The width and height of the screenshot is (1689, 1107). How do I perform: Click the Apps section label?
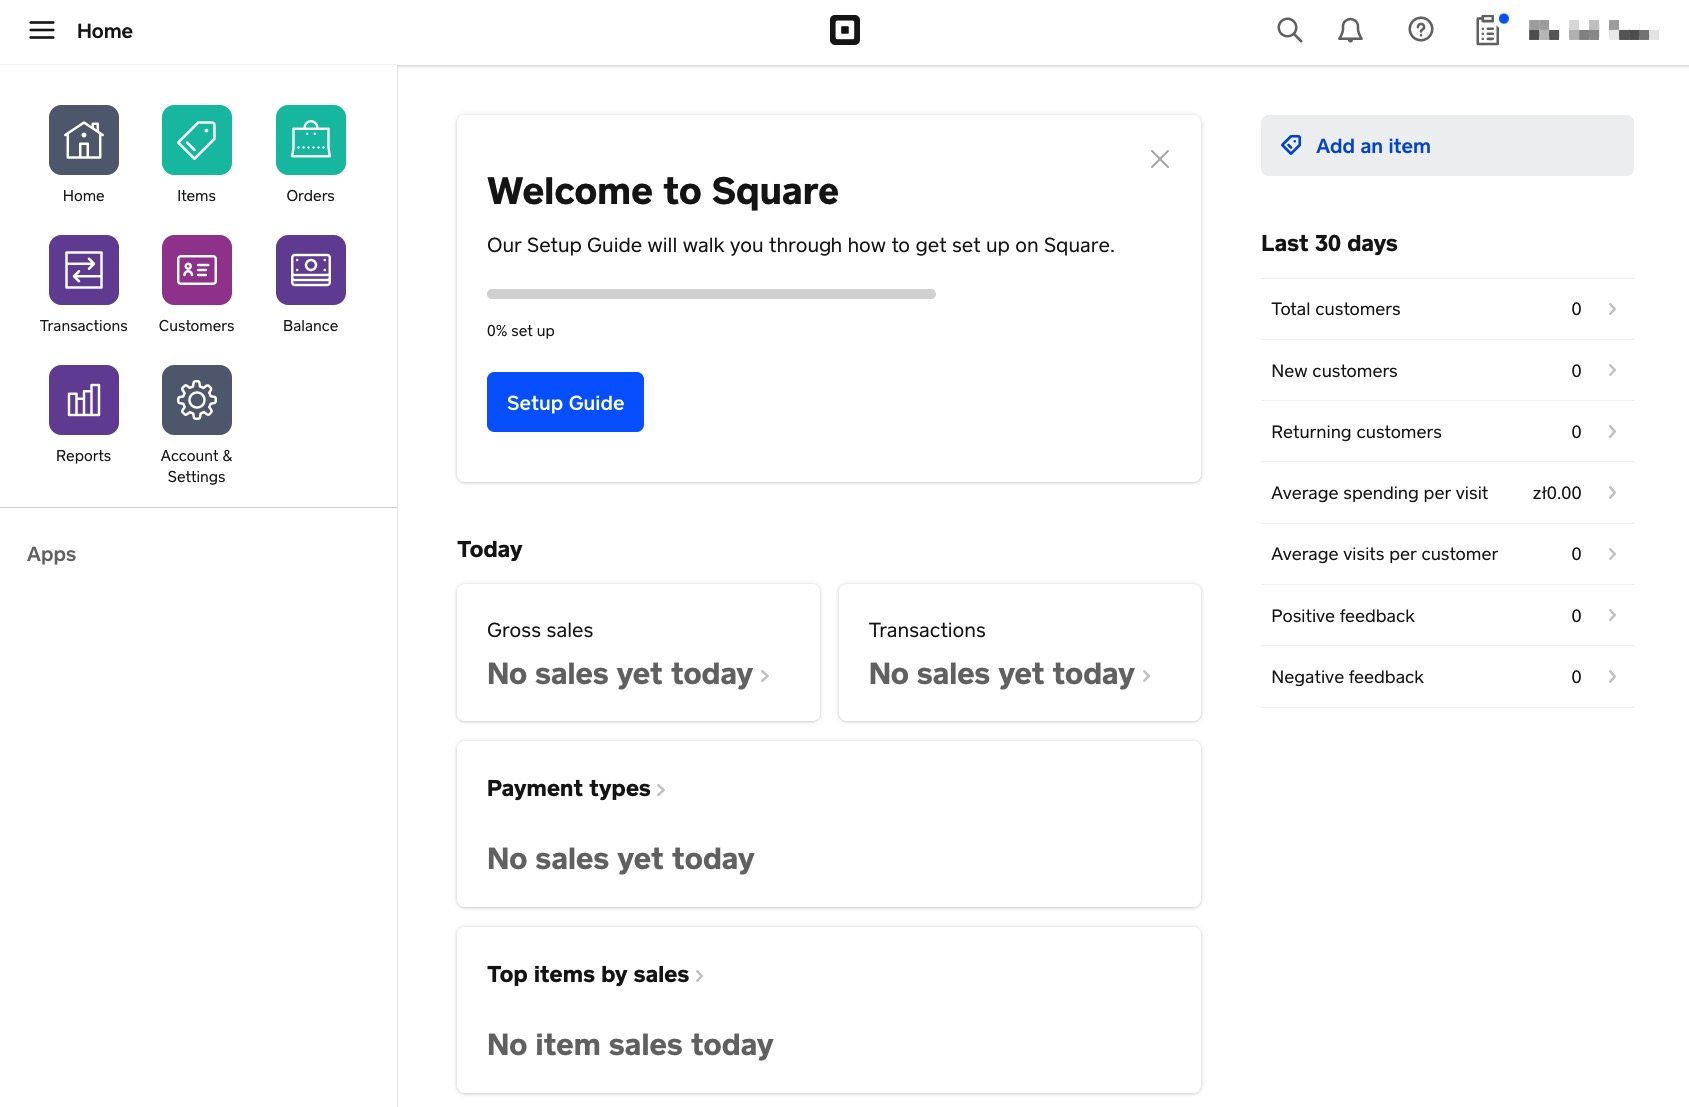tap(51, 554)
